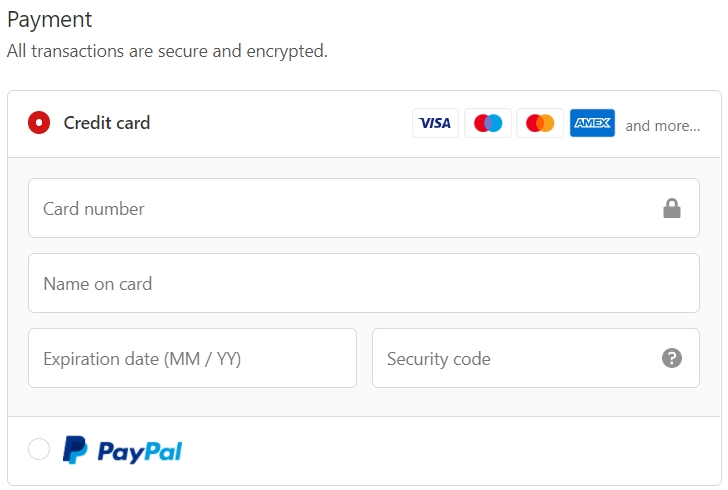This screenshot has width=728, height=490.
Task: Click the Payment section heading
Action: [50, 20]
